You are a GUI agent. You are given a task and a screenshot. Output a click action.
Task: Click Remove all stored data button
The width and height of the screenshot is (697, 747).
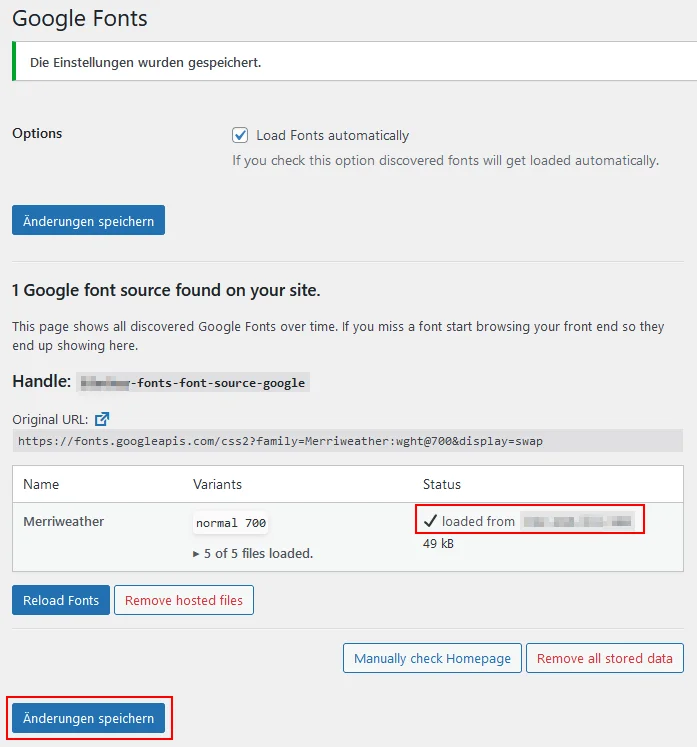click(605, 658)
